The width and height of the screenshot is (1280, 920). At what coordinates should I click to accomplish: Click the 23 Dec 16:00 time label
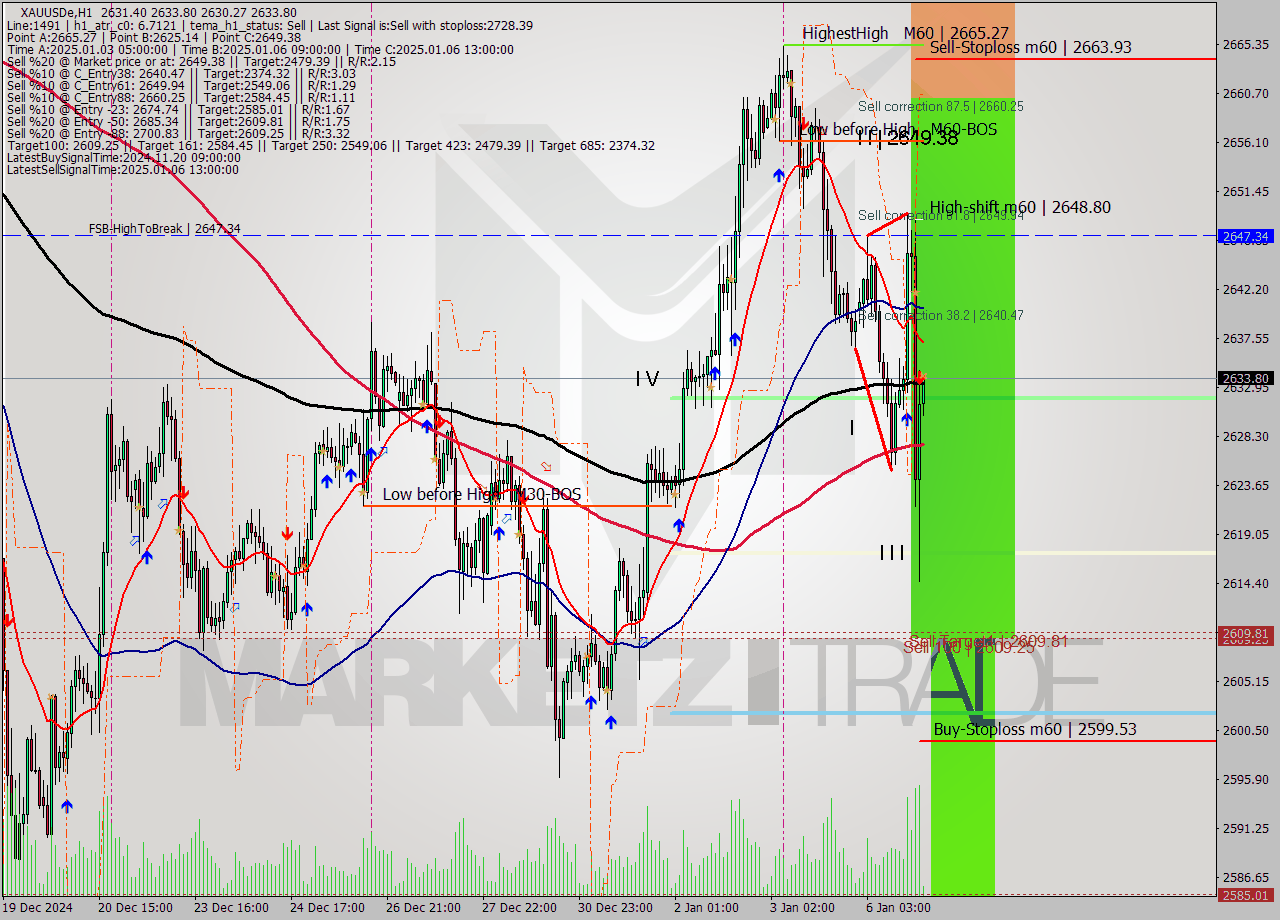coord(231,908)
